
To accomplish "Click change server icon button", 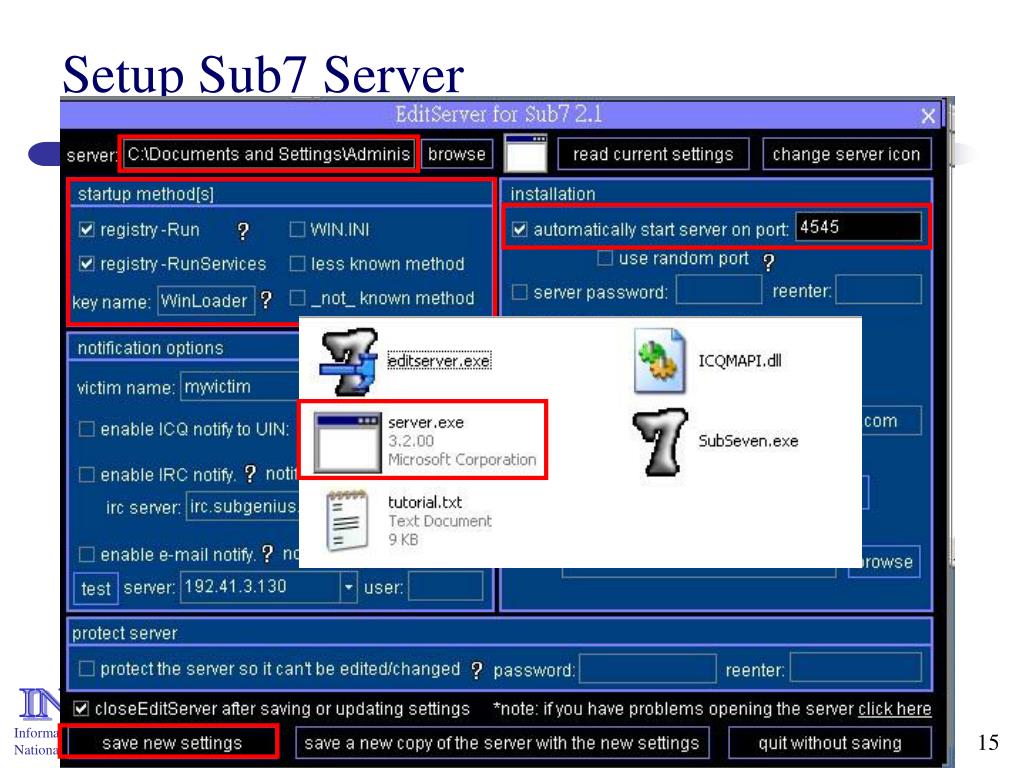I will click(846, 154).
